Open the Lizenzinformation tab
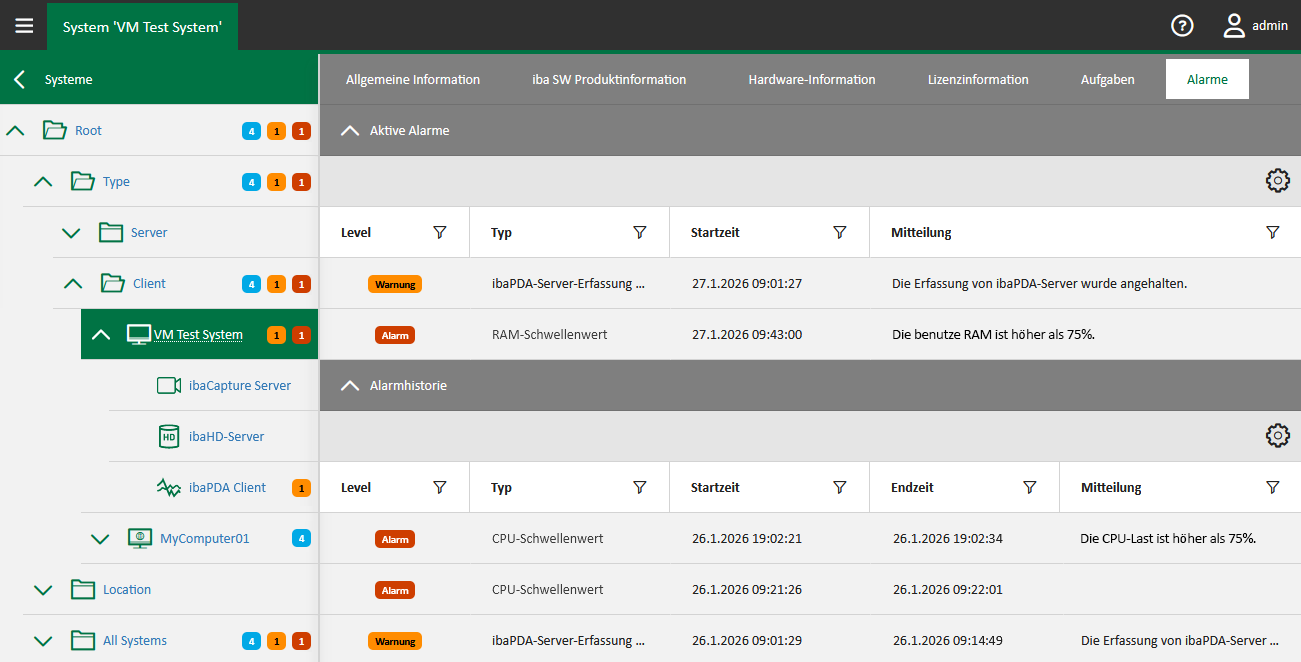 [977, 79]
